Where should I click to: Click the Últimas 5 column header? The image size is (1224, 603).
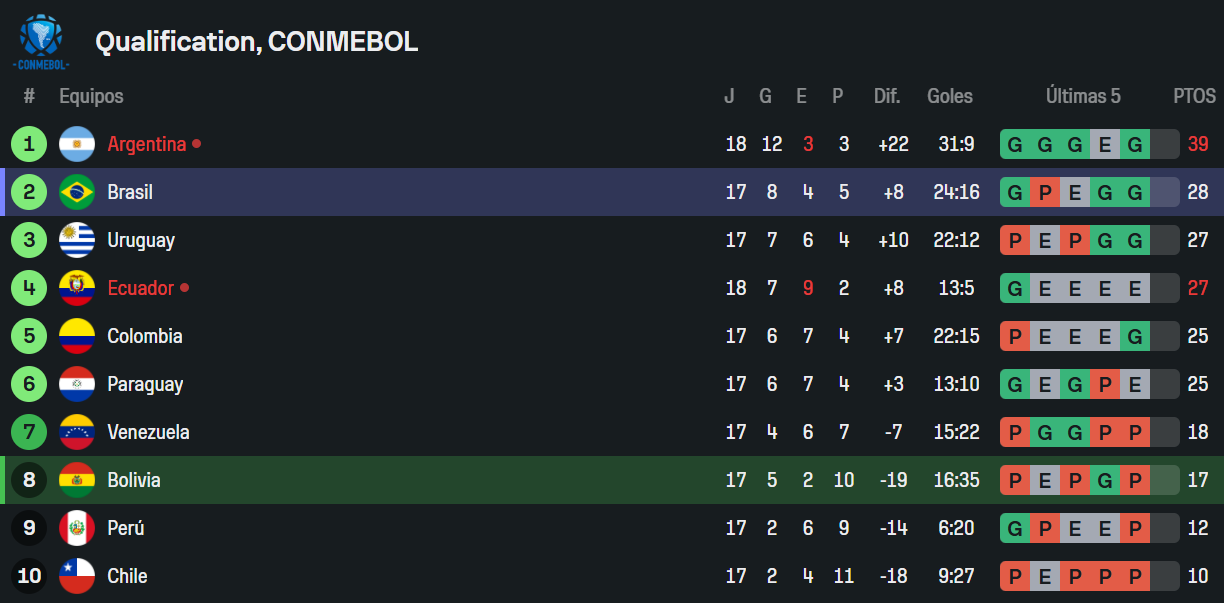pyautogui.click(x=1083, y=97)
